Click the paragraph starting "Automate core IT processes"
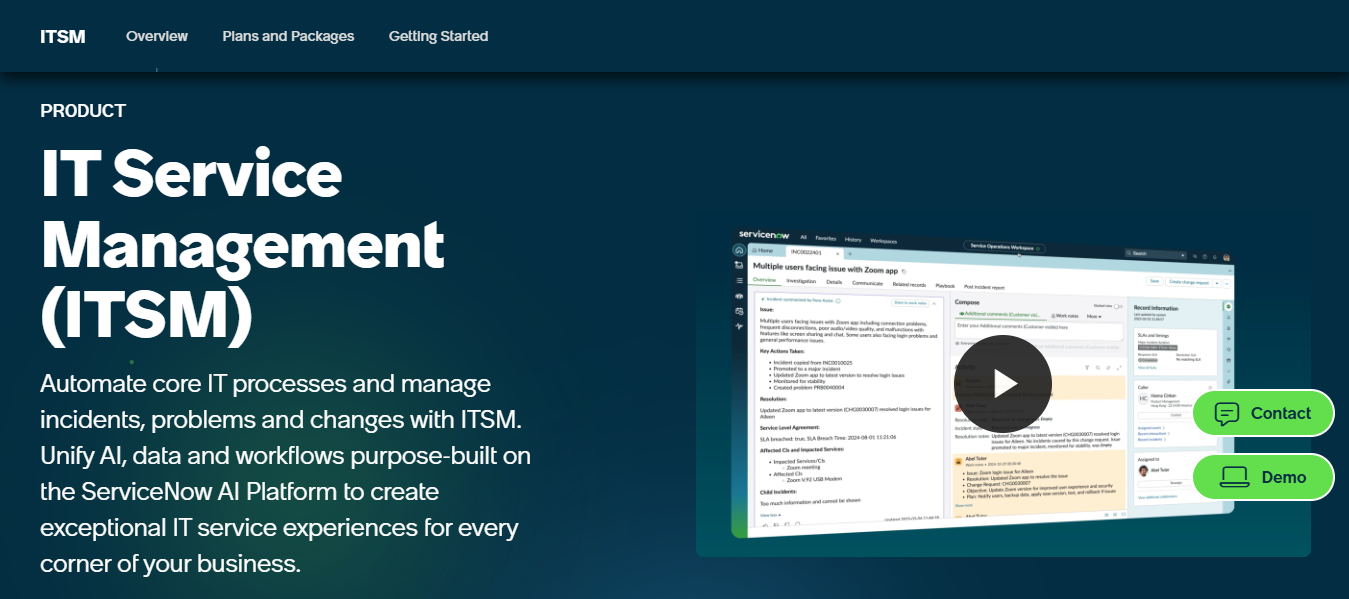Viewport: 1349px width, 599px height. (285, 473)
